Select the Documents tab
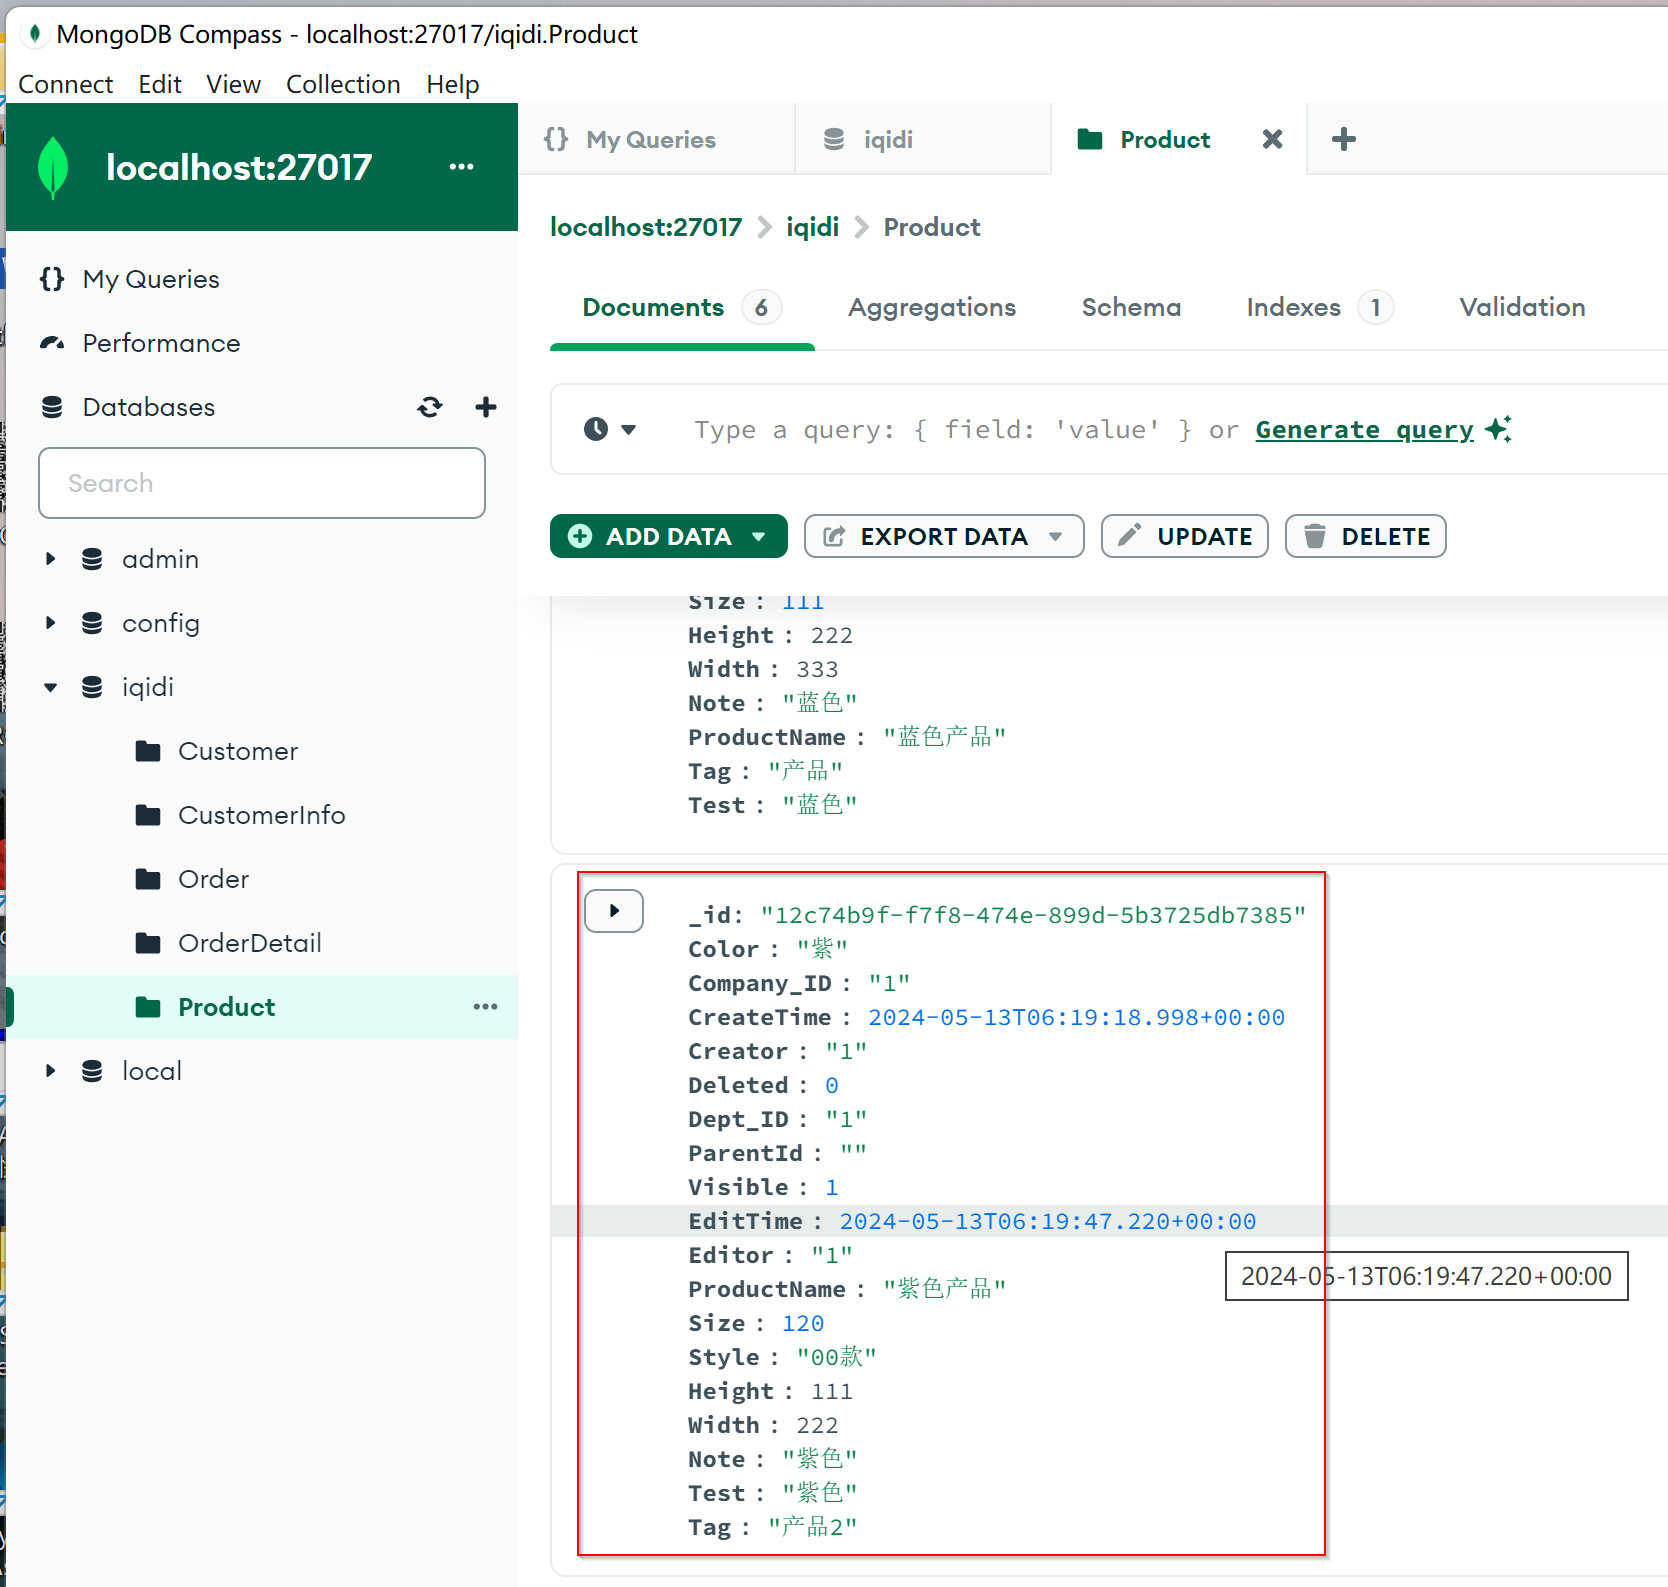 click(x=682, y=307)
